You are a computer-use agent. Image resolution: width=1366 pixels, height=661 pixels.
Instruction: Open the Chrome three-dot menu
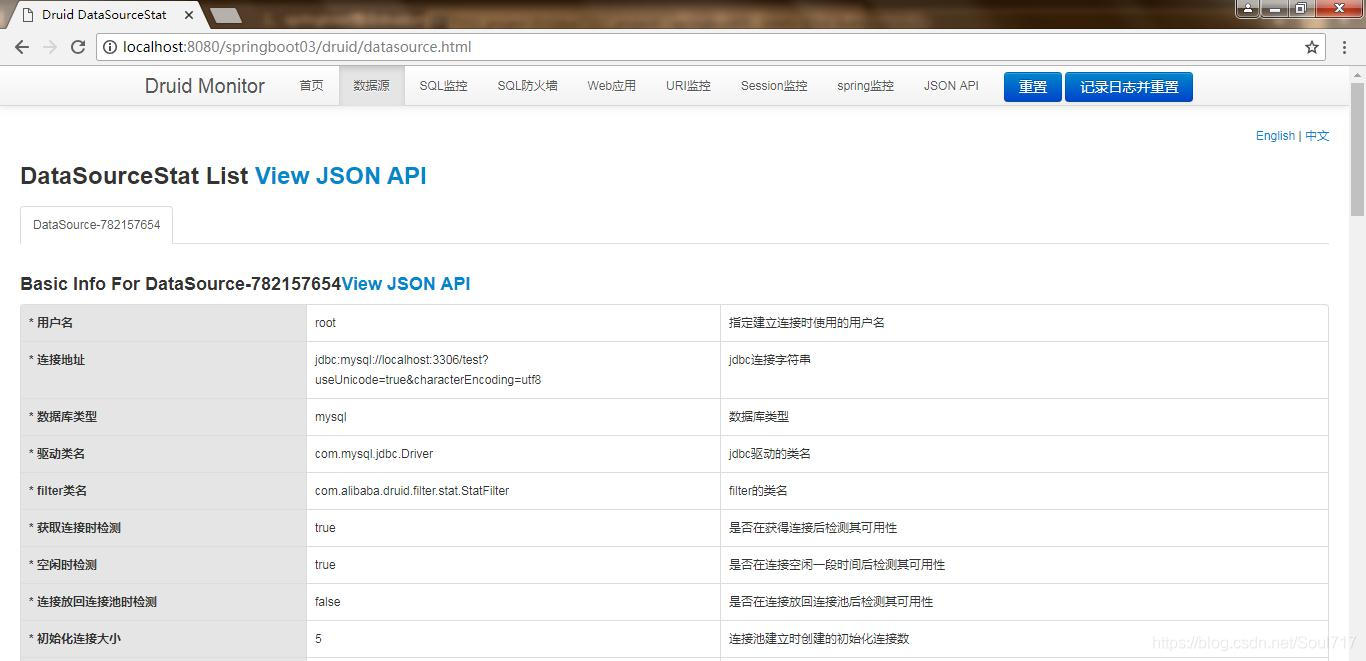pyautogui.click(x=1344, y=46)
